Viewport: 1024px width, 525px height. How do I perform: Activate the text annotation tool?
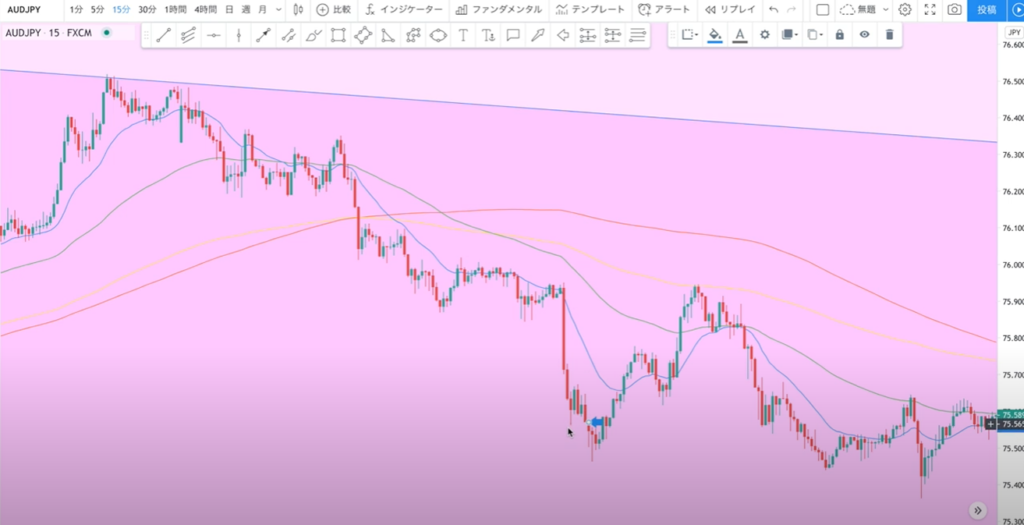pos(463,35)
